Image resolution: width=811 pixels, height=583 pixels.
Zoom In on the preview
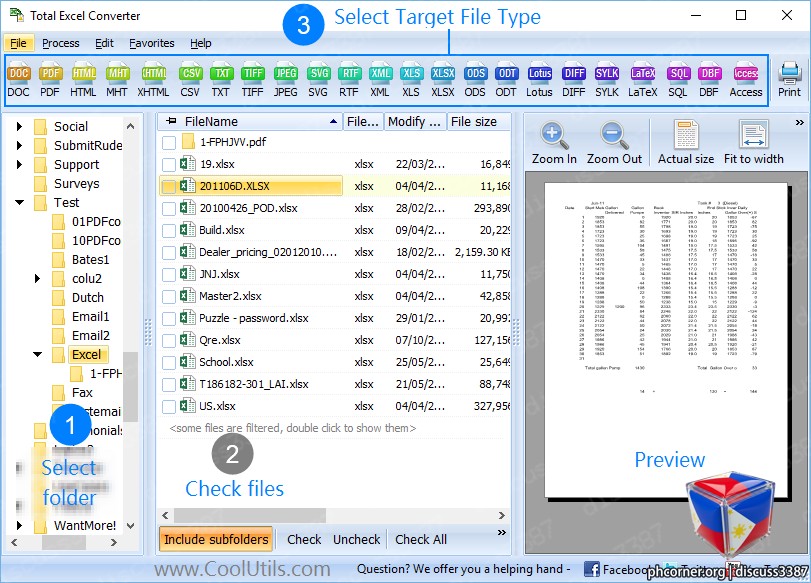pos(554,143)
